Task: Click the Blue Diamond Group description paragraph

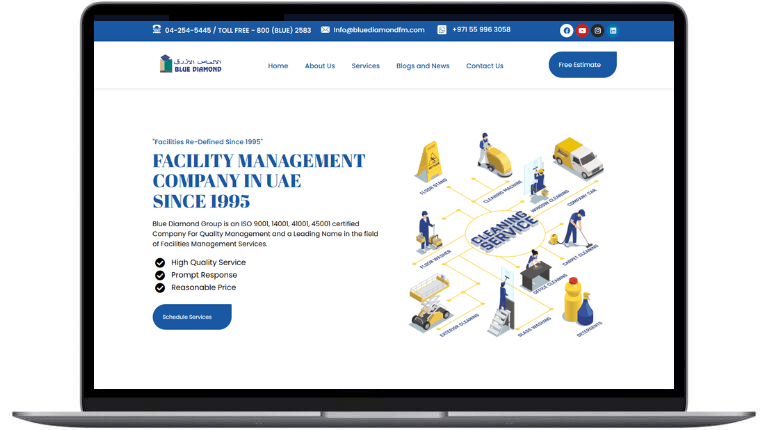Action: point(265,234)
